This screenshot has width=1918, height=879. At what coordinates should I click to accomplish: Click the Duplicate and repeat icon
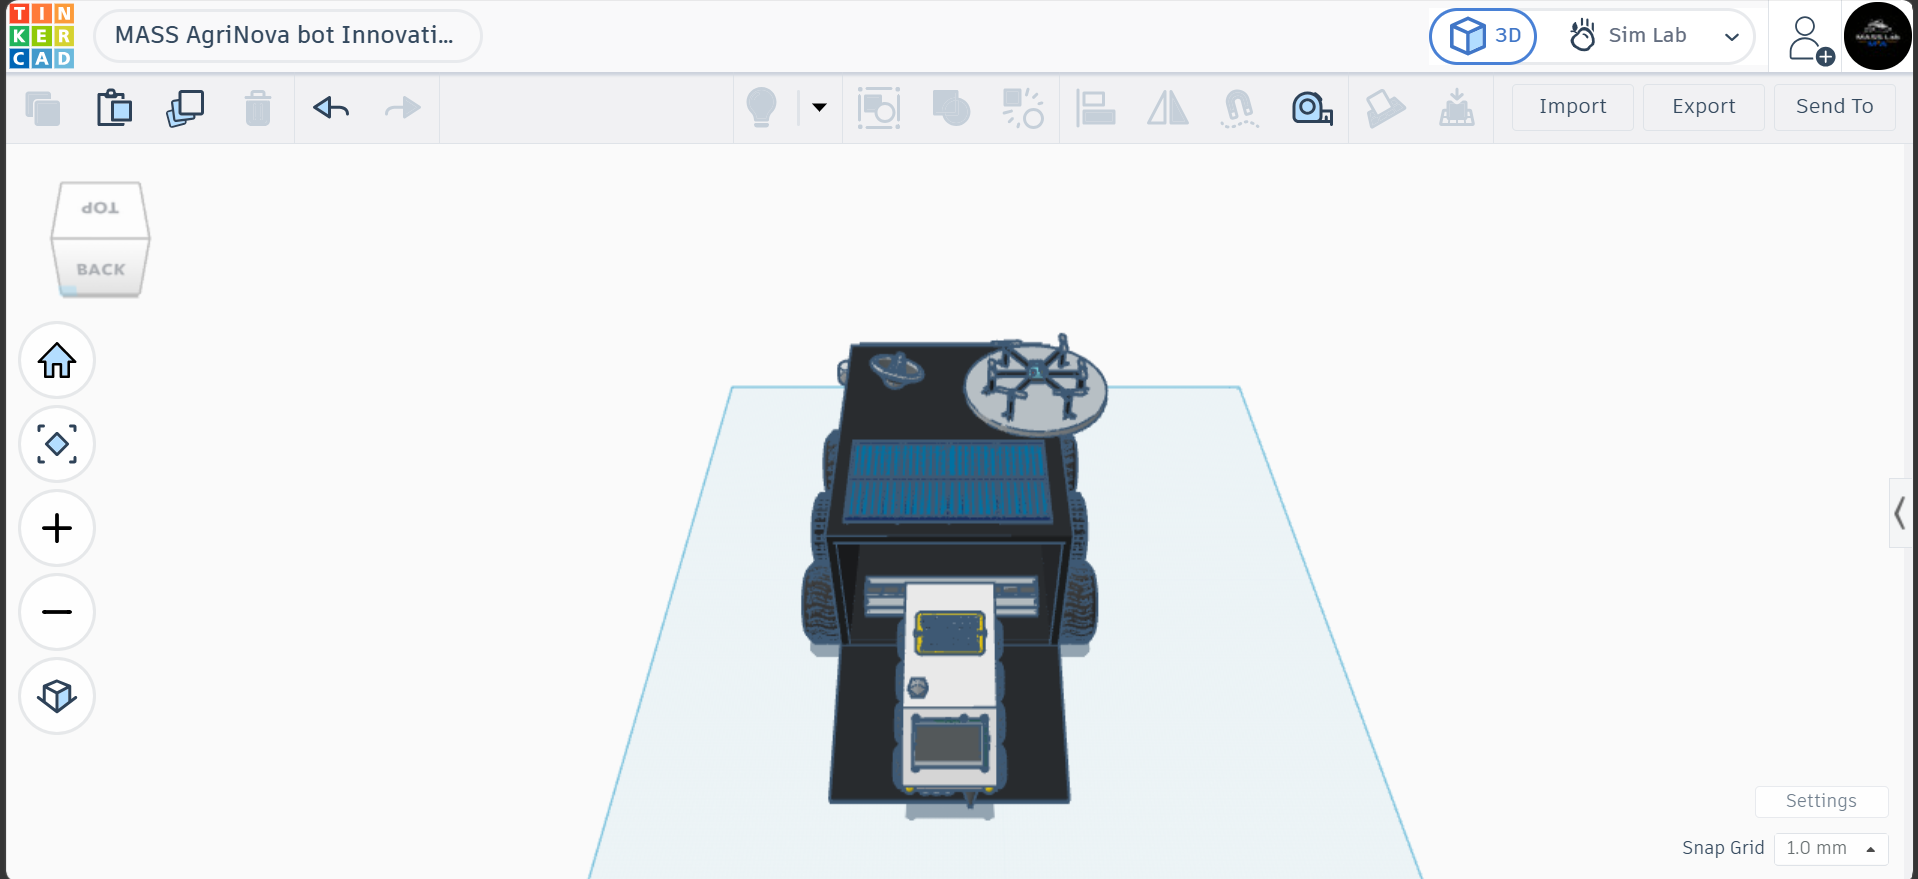[x=185, y=107]
